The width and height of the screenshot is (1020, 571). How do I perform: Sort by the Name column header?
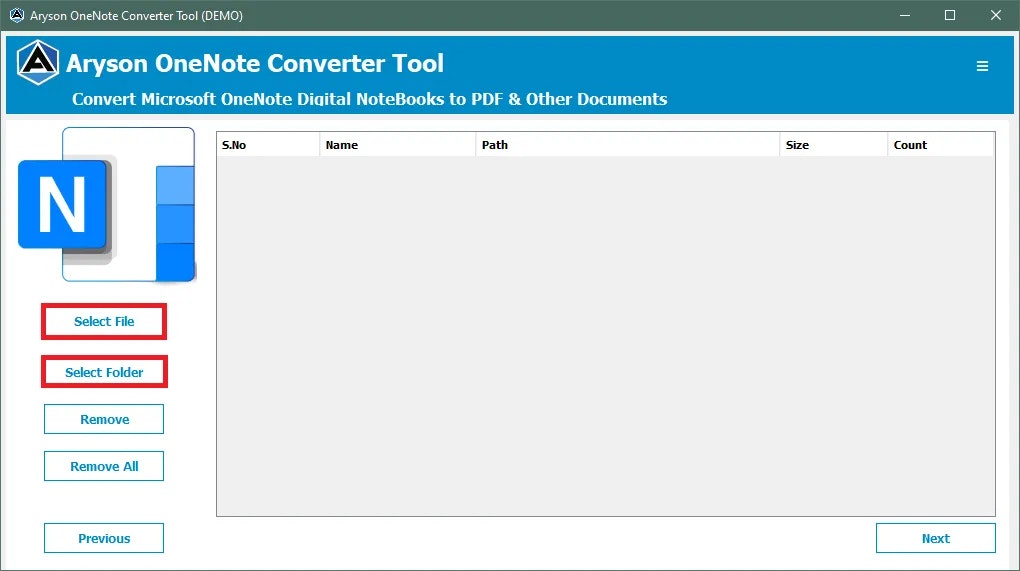[397, 145]
